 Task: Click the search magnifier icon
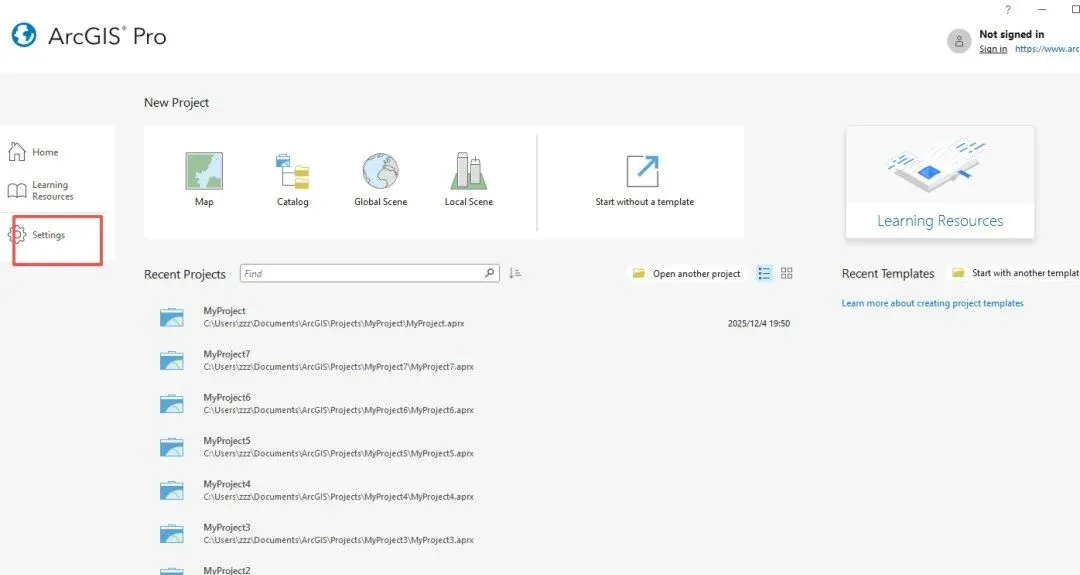tap(490, 273)
